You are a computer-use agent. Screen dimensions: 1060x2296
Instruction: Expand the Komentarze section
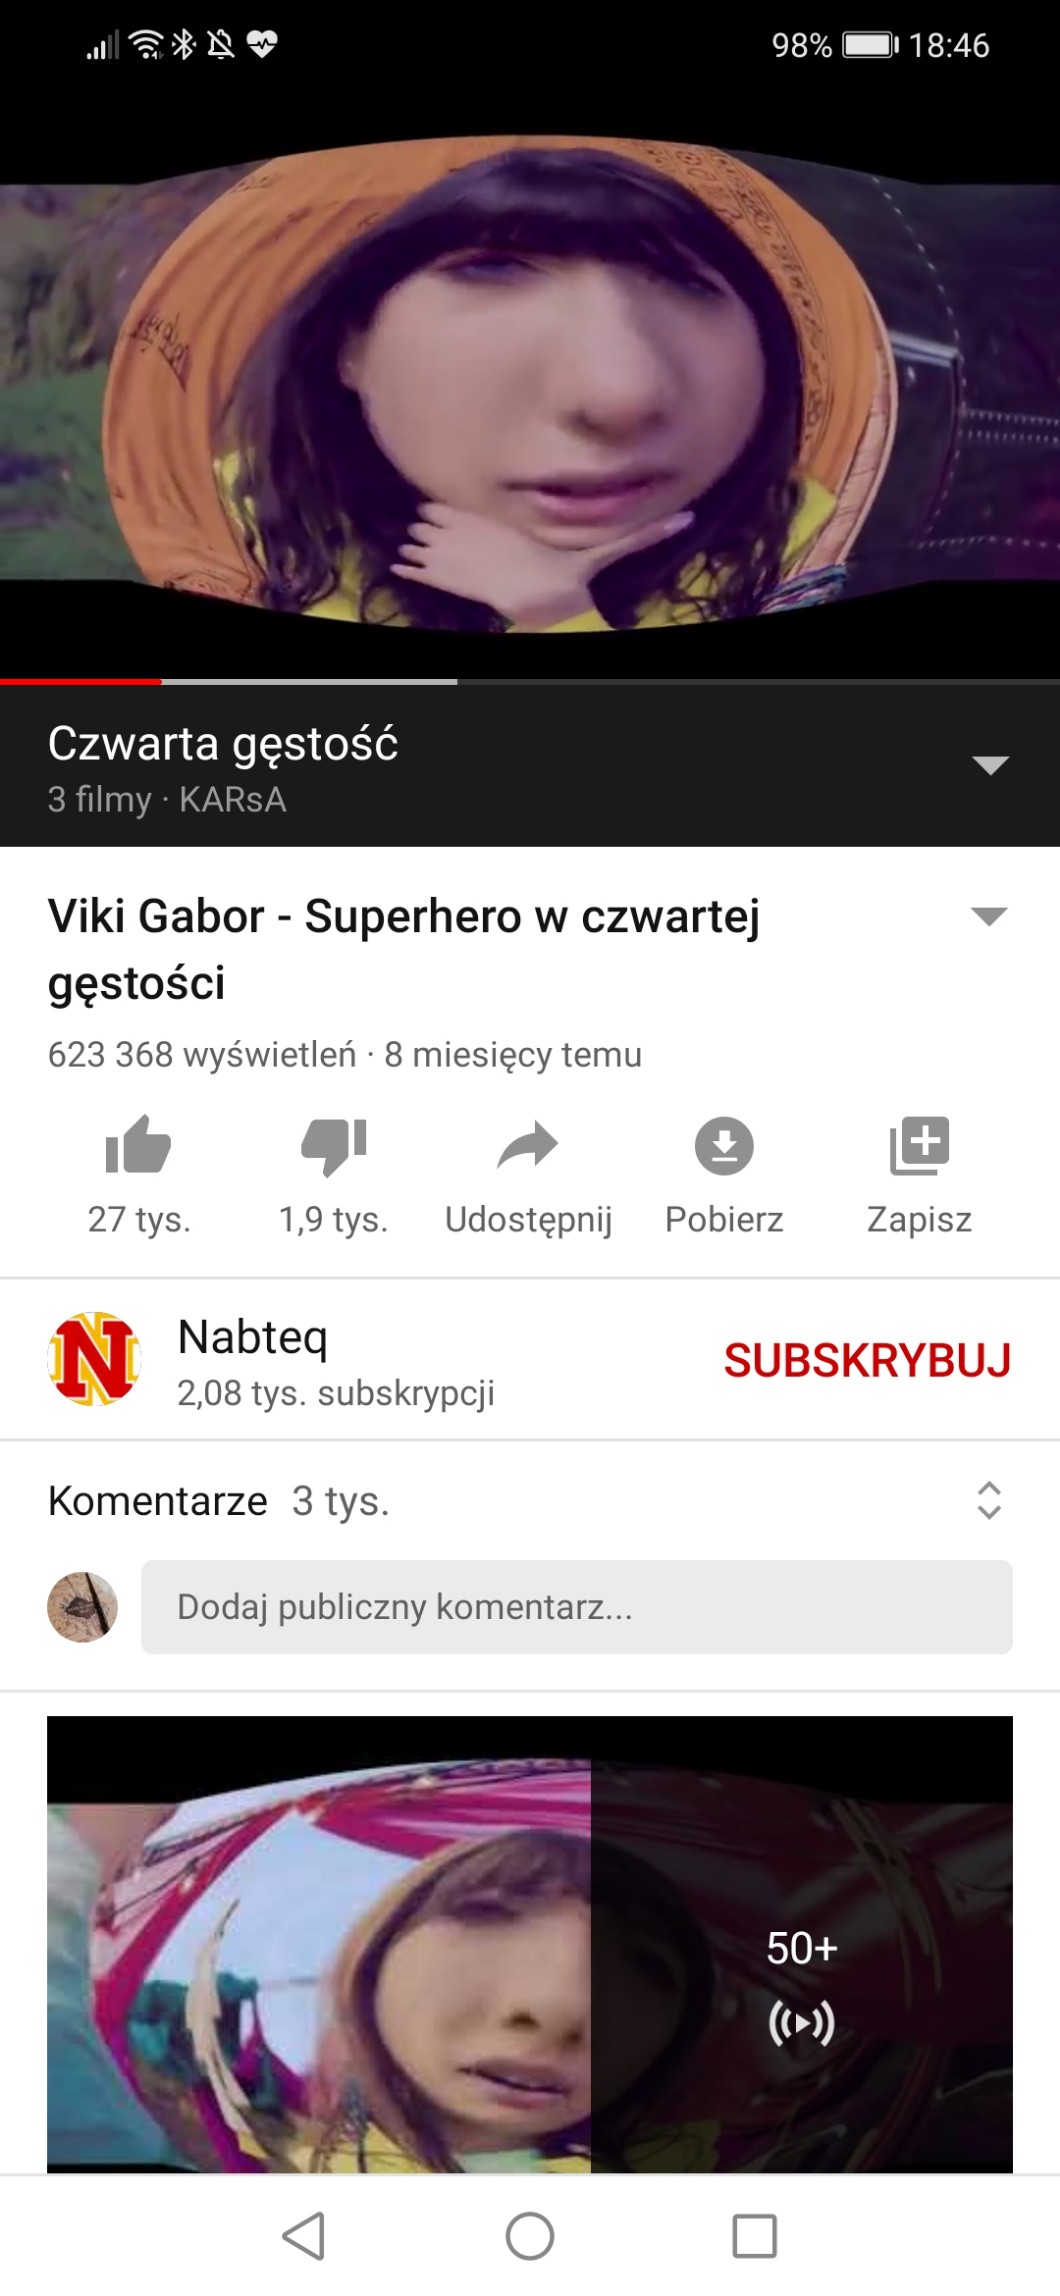pos(989,1500)
